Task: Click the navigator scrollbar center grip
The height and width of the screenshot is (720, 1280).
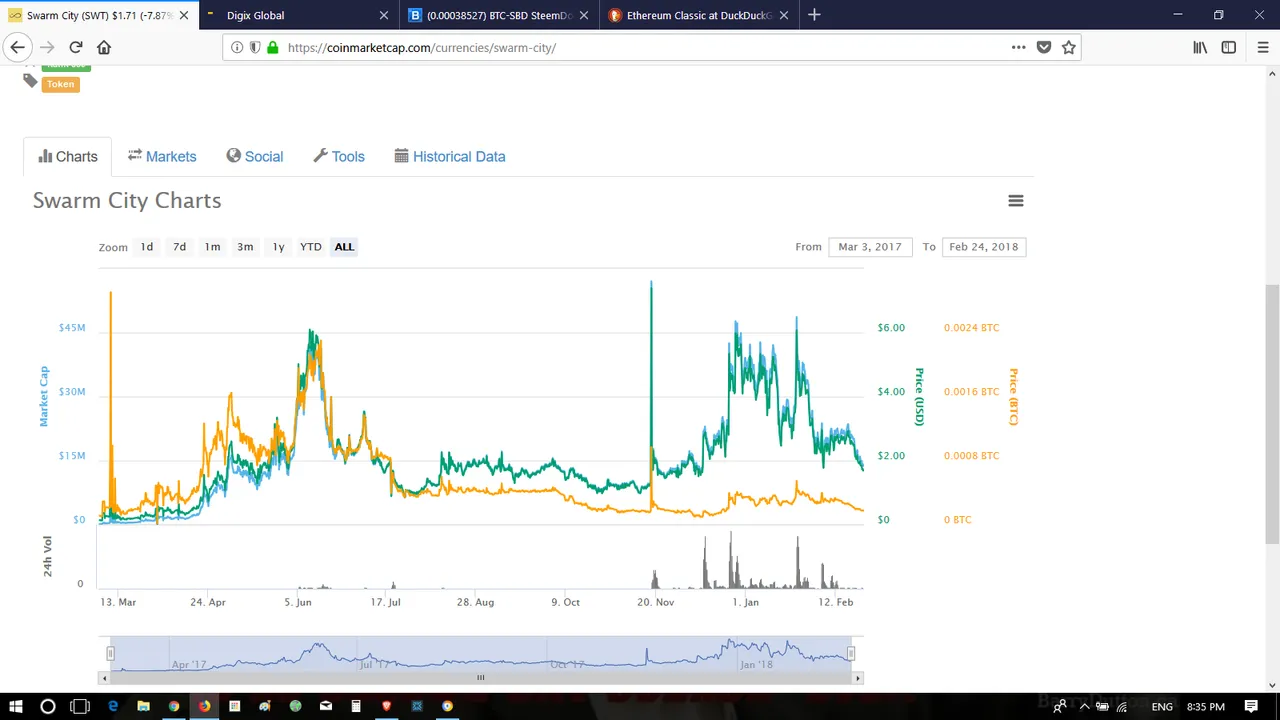Action: [480, 678]
